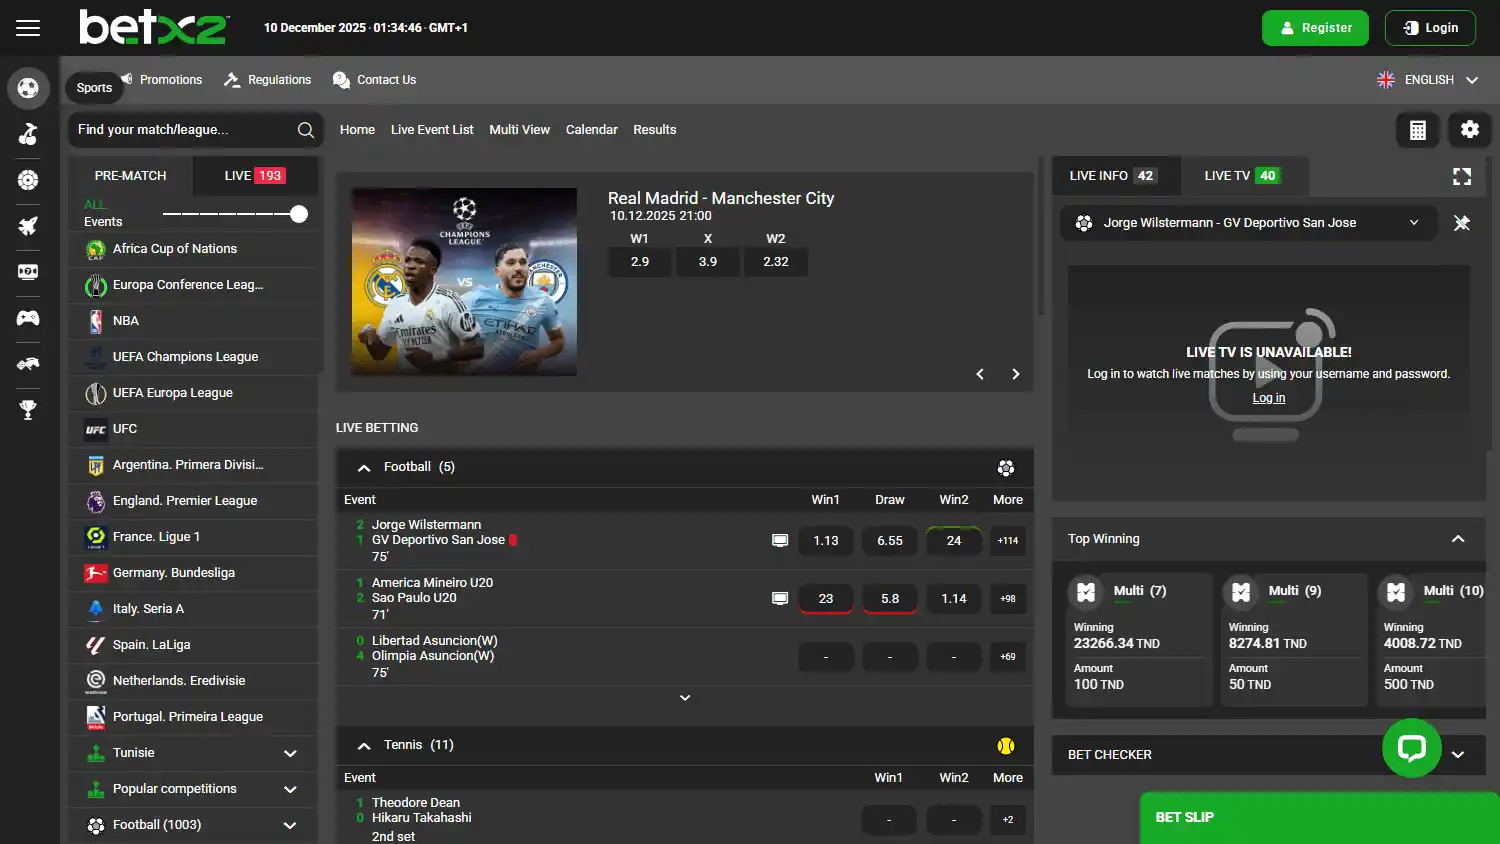
Task: Open the trophy tournaments sidebar icon
Action: point(28,410)
